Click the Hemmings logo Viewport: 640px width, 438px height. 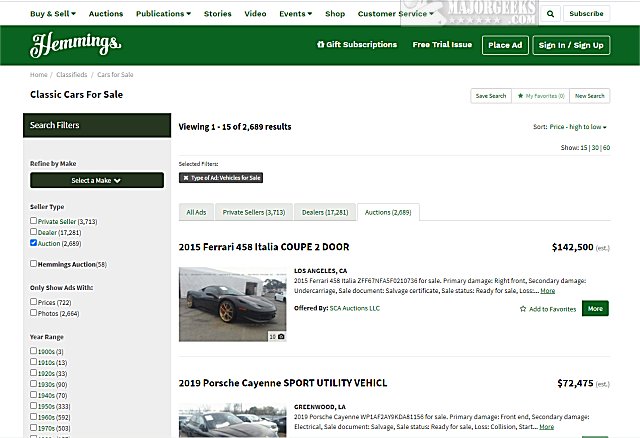[x=76, y=44]
